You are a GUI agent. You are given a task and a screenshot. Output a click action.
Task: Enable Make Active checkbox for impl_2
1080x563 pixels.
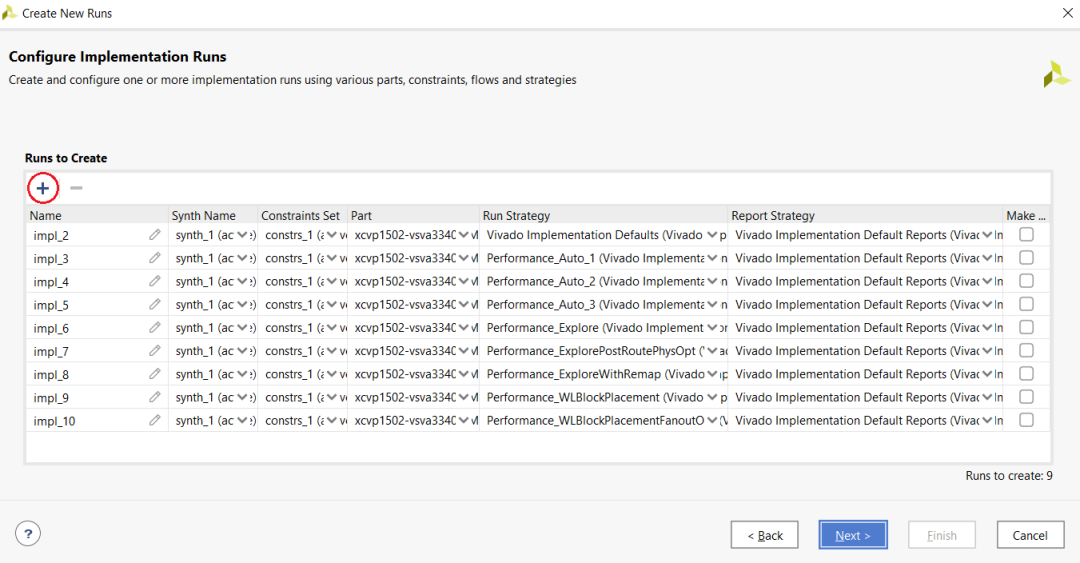click(1026, 235)
